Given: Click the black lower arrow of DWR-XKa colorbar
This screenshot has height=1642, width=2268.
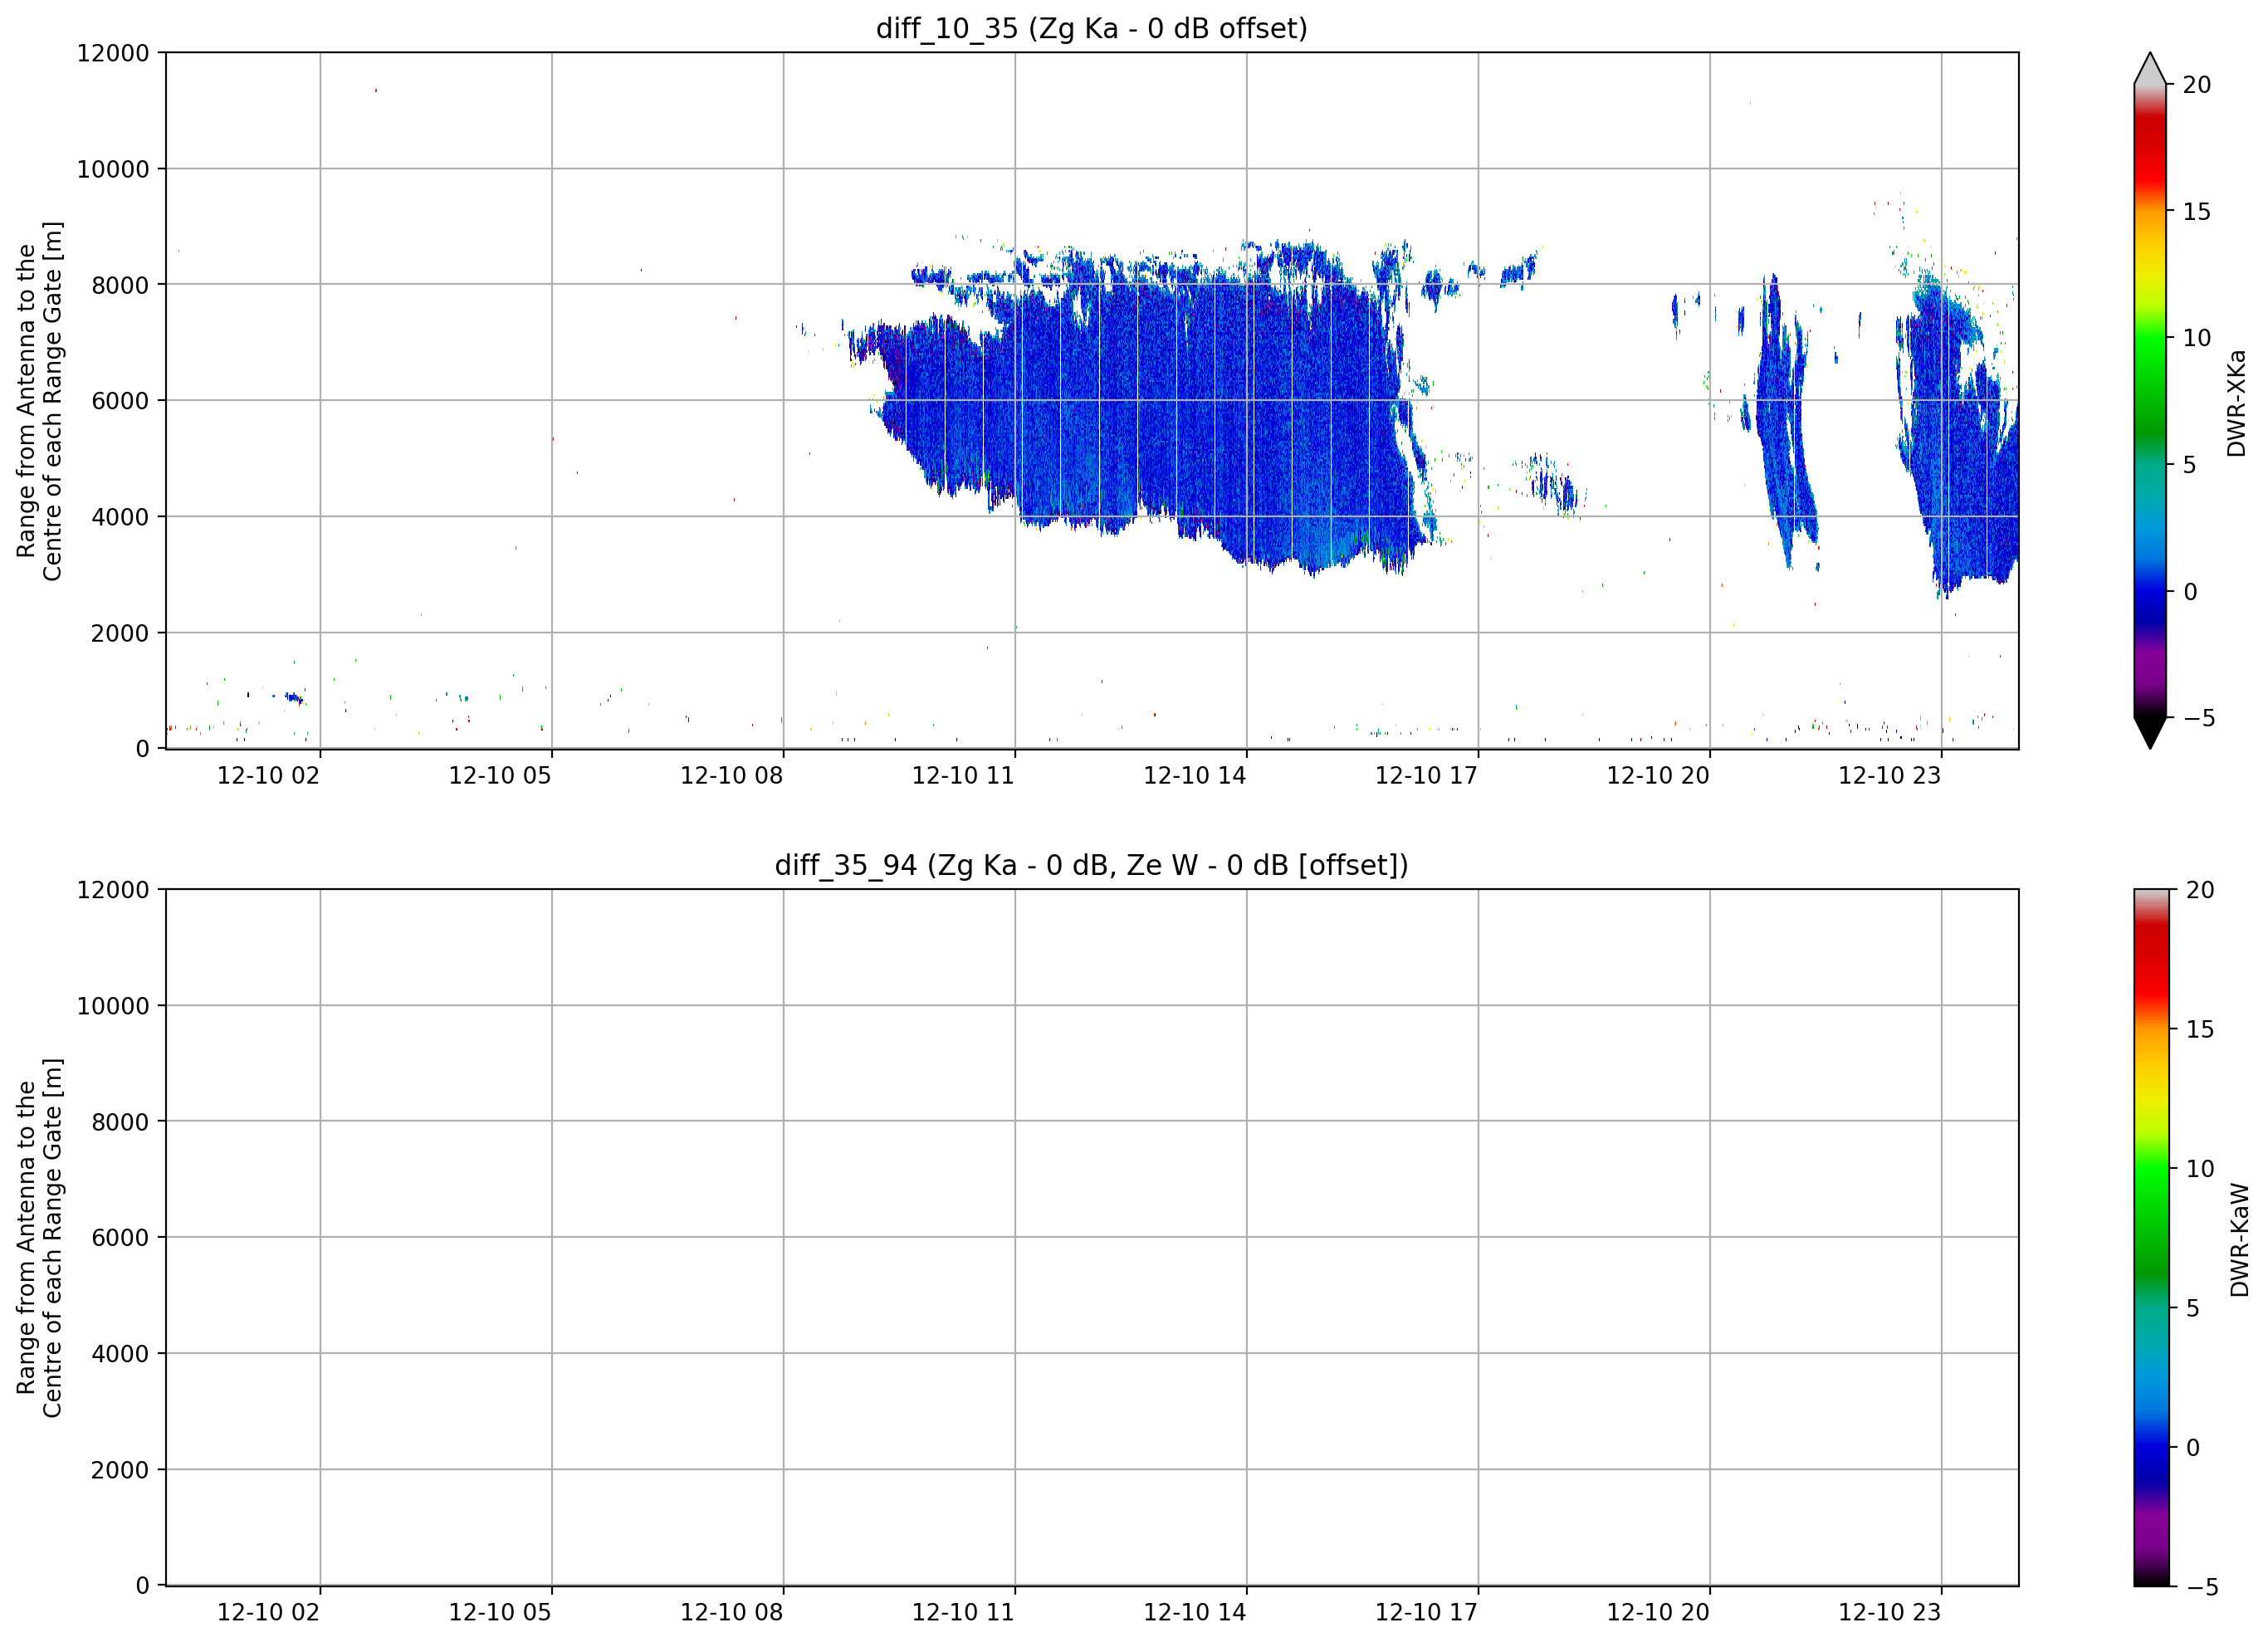Looking at the screenshot, I should click(2150, 732).
